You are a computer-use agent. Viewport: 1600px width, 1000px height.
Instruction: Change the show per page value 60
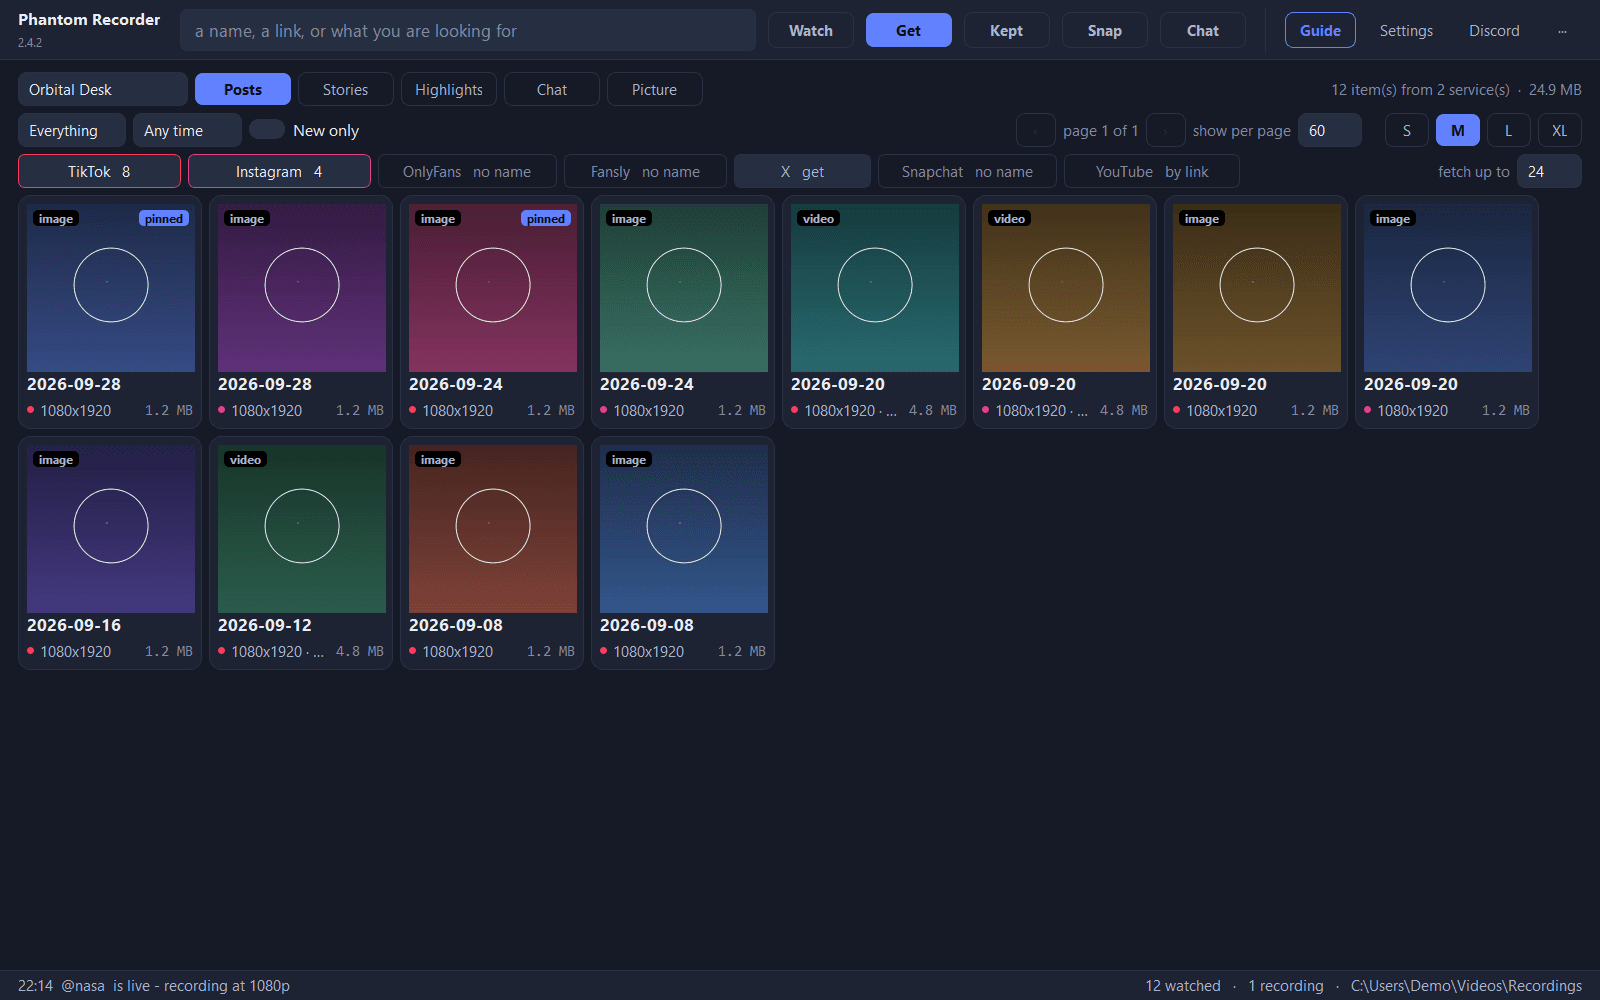click(1330, 131)
